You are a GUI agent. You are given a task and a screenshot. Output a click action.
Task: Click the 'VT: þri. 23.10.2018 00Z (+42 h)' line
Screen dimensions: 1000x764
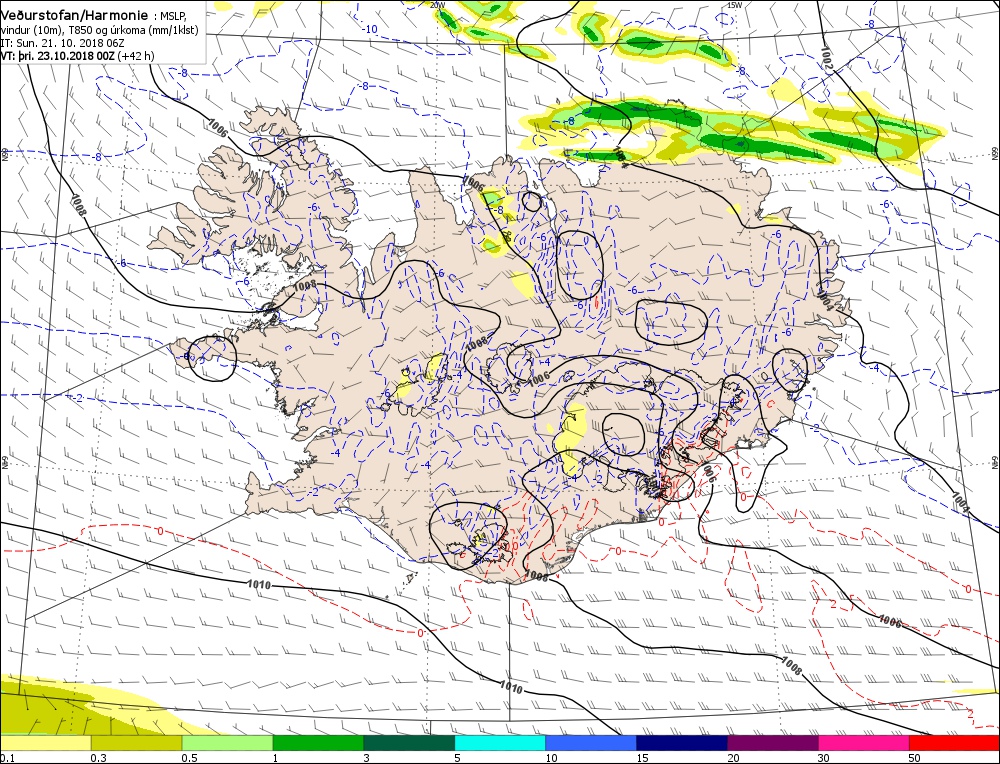pos(77,56)
